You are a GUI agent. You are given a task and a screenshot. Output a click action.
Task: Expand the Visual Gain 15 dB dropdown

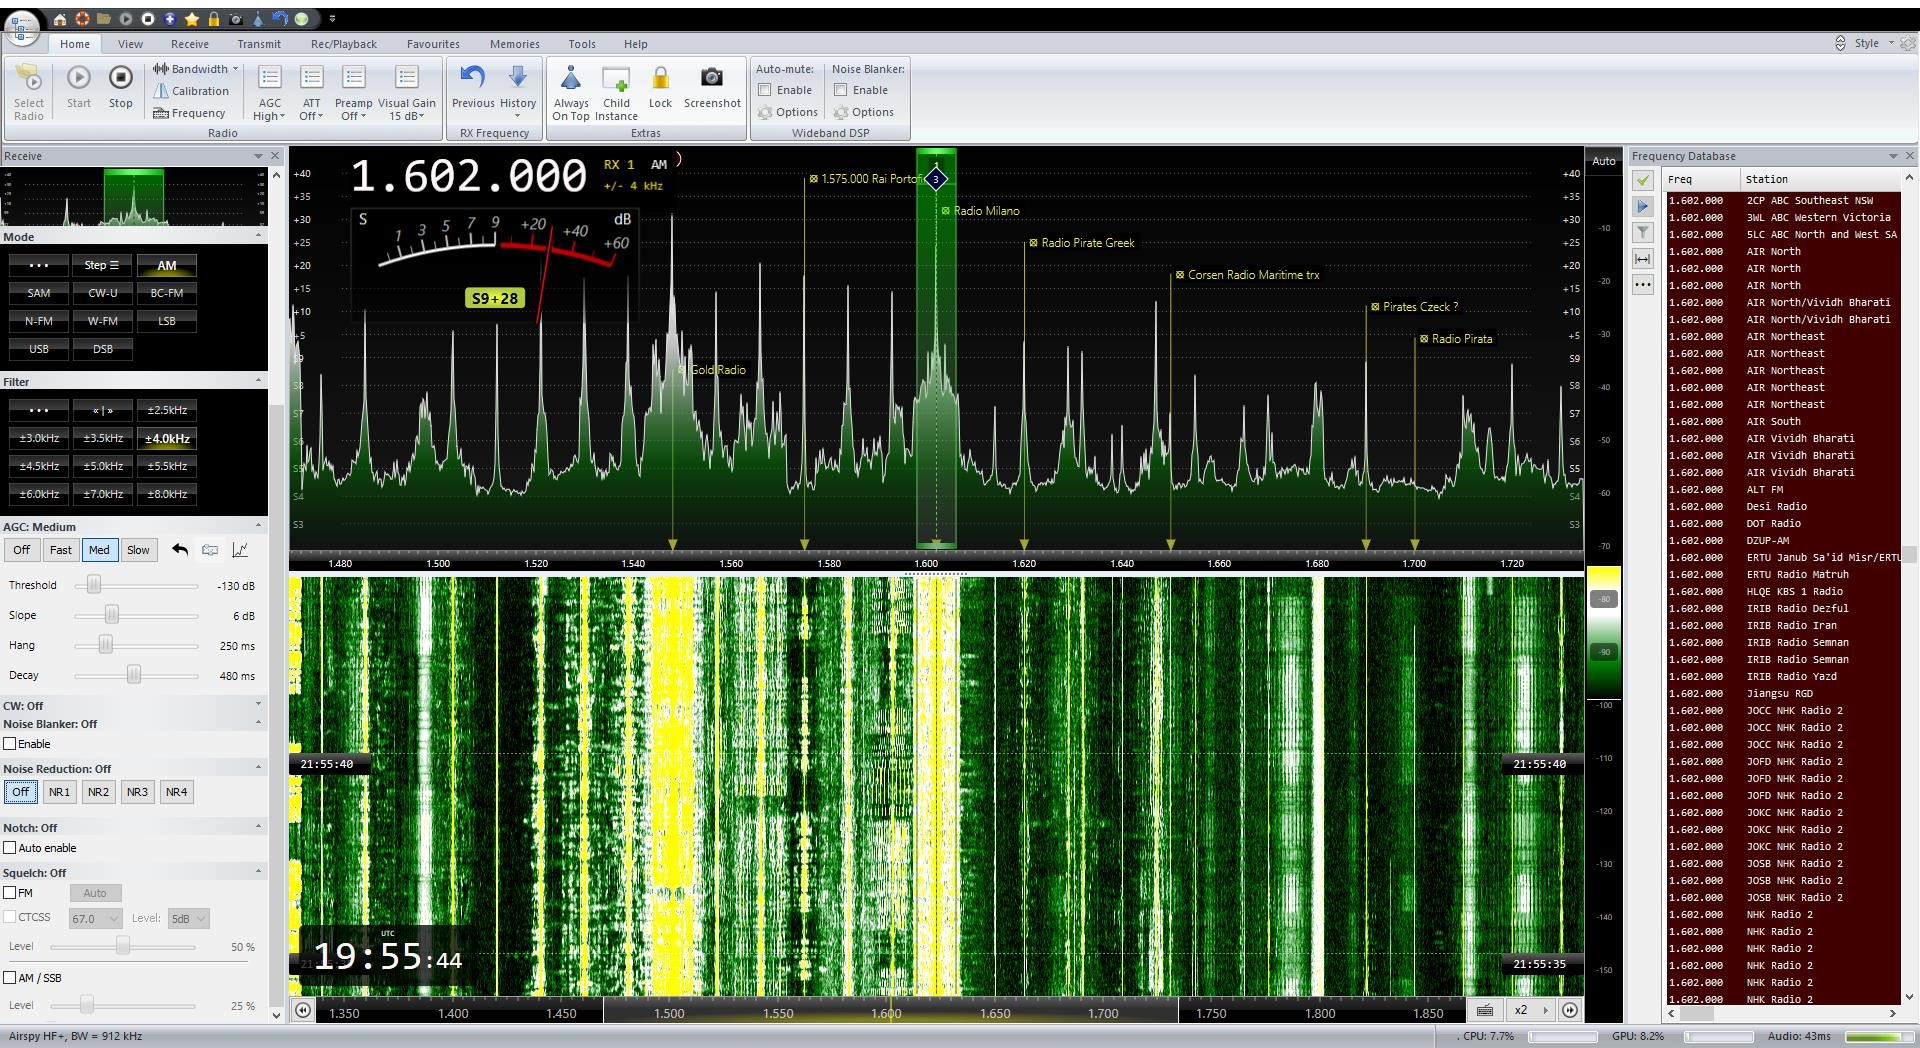[x=406, y=116]
